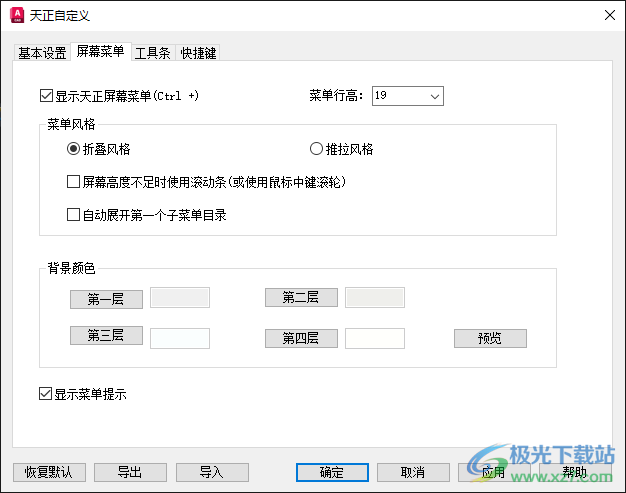Click the 第一层 color button
Screen dimensions: 626x493
point(106,299)
